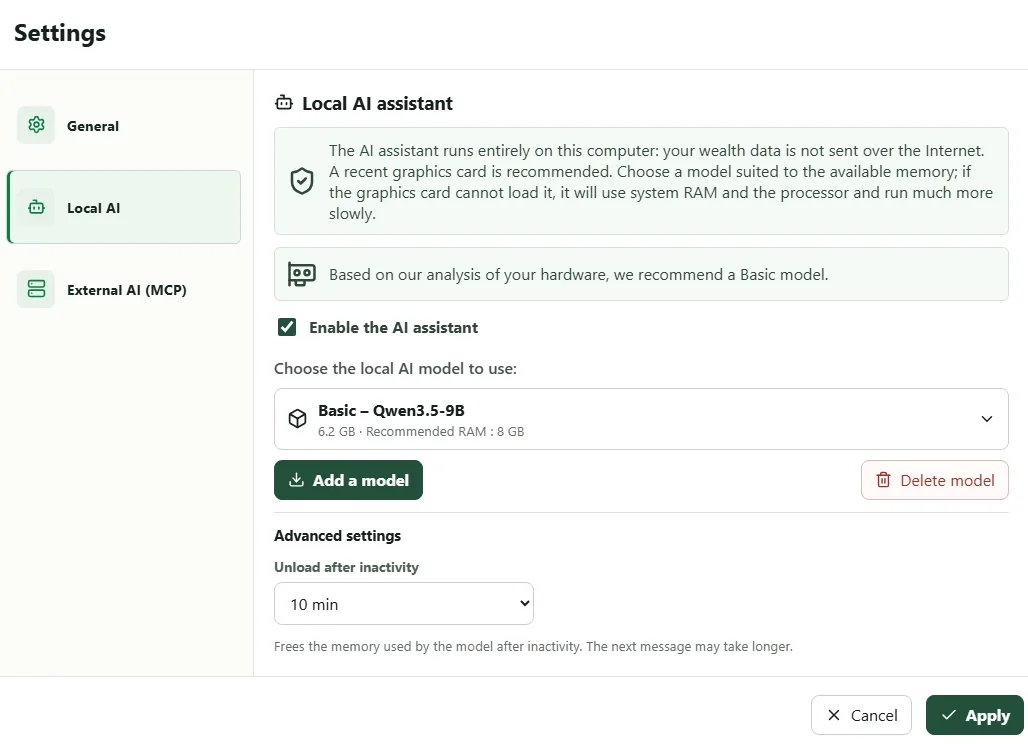Click the trash icon on Delete model
The image size is (1028, 744).
(884, 480)
